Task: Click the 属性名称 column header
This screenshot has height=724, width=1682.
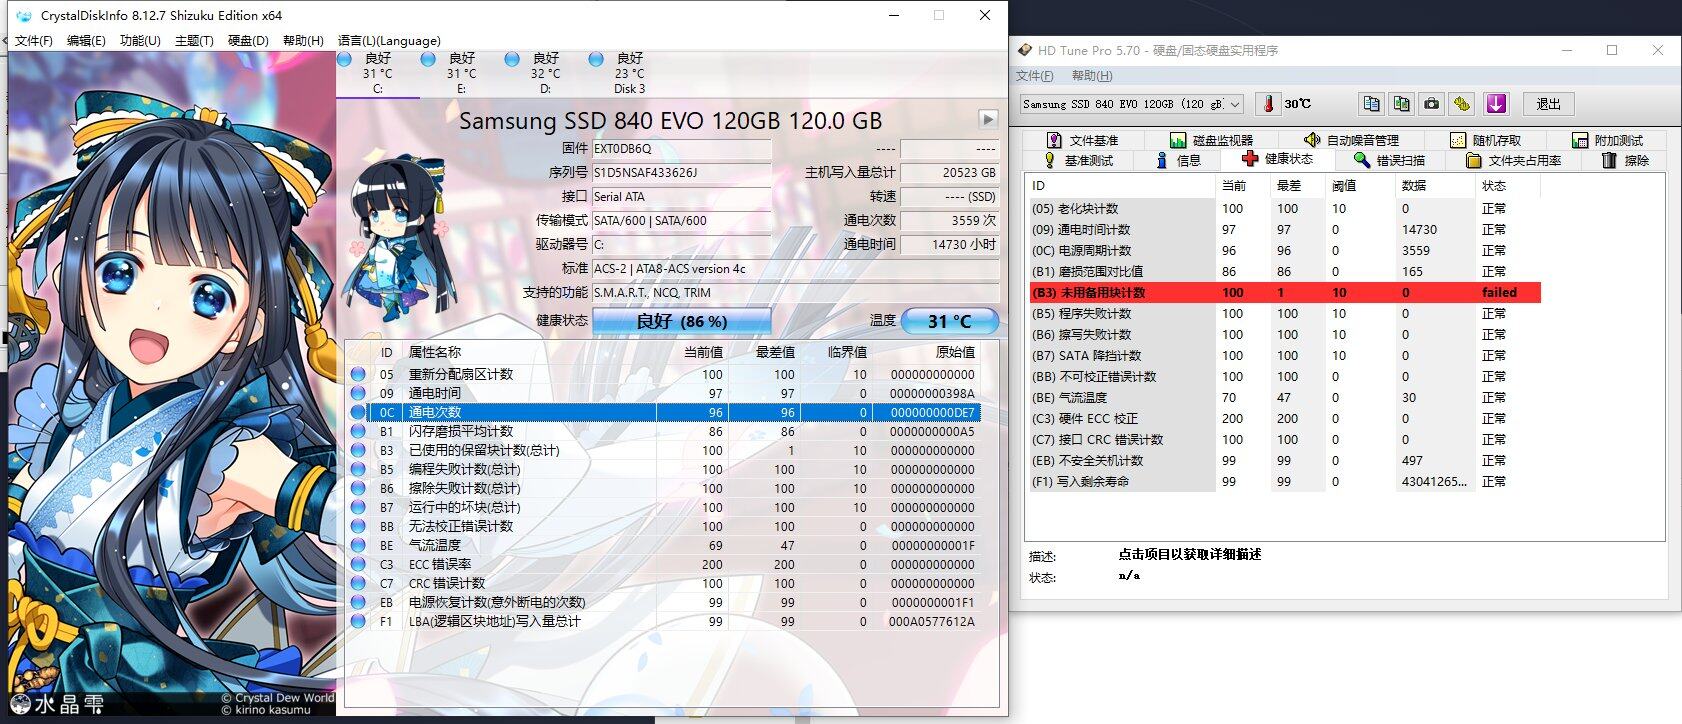Action: pos(435,352)
